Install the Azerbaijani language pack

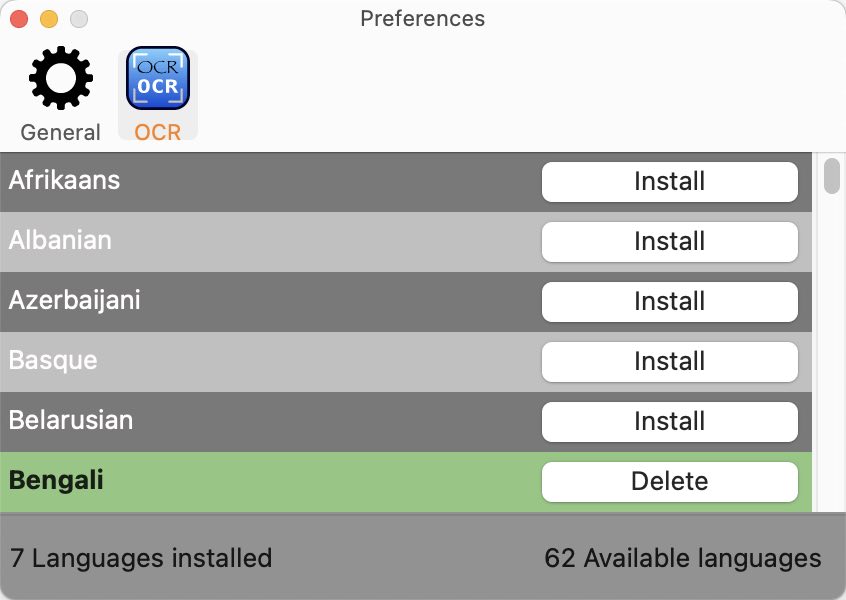click(670, 302)
